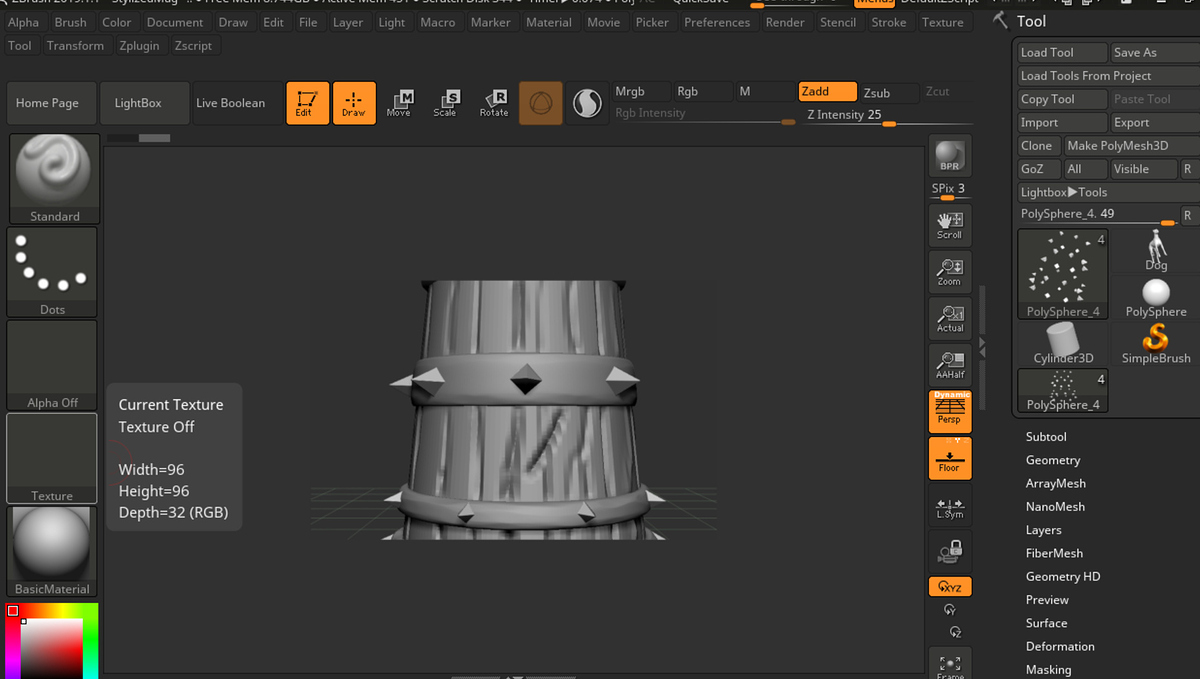Open the Alpha Off selector
The height and width of the screenshot is (679, 1200).
point(54,365)
